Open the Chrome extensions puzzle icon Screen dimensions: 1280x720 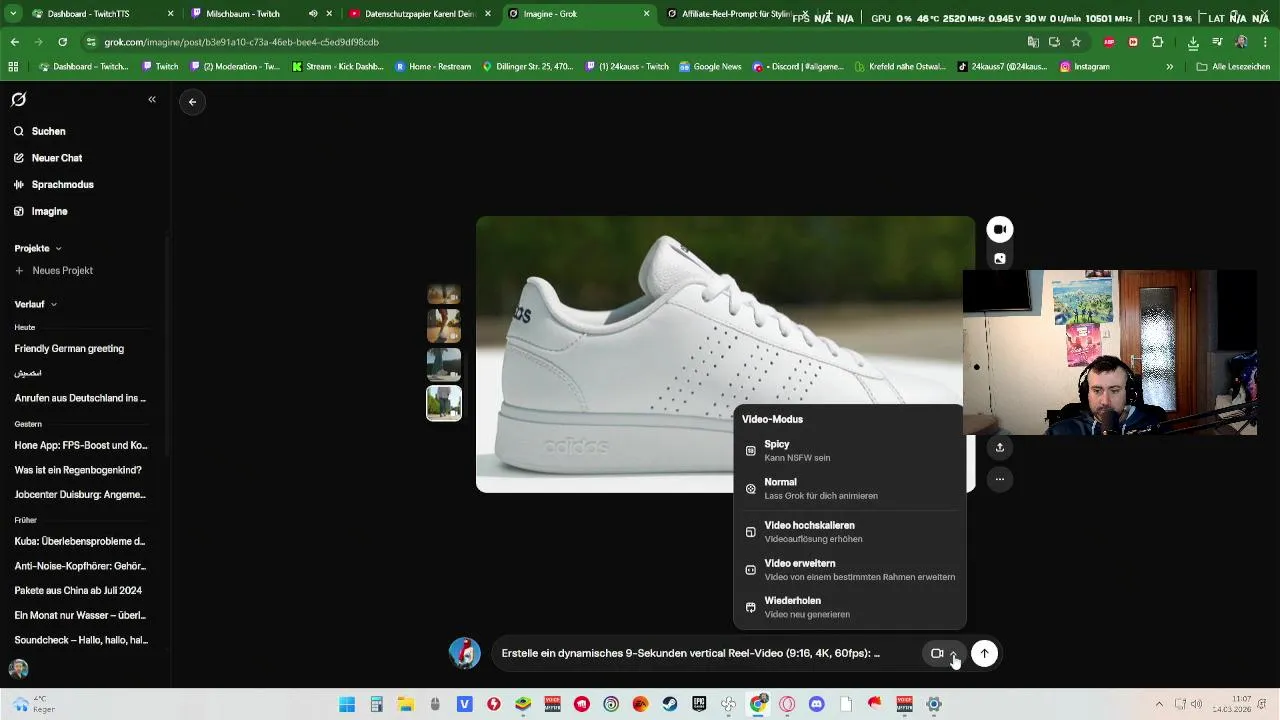tap(1158, 42)
